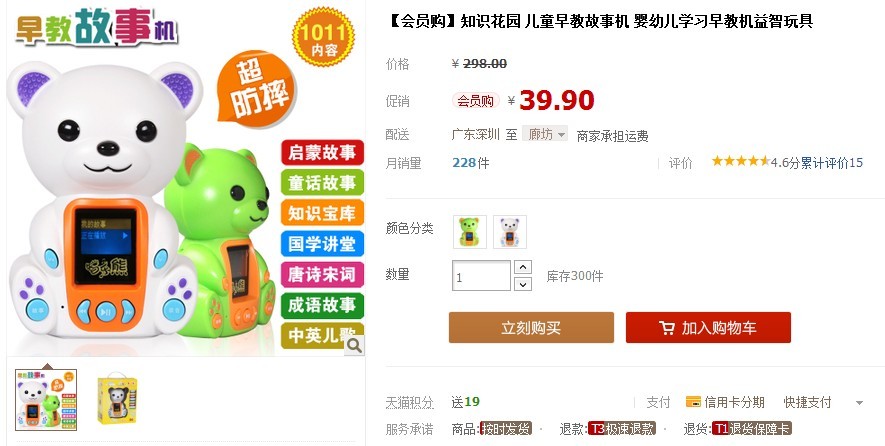Select the green bear color option

pos(470,231)
